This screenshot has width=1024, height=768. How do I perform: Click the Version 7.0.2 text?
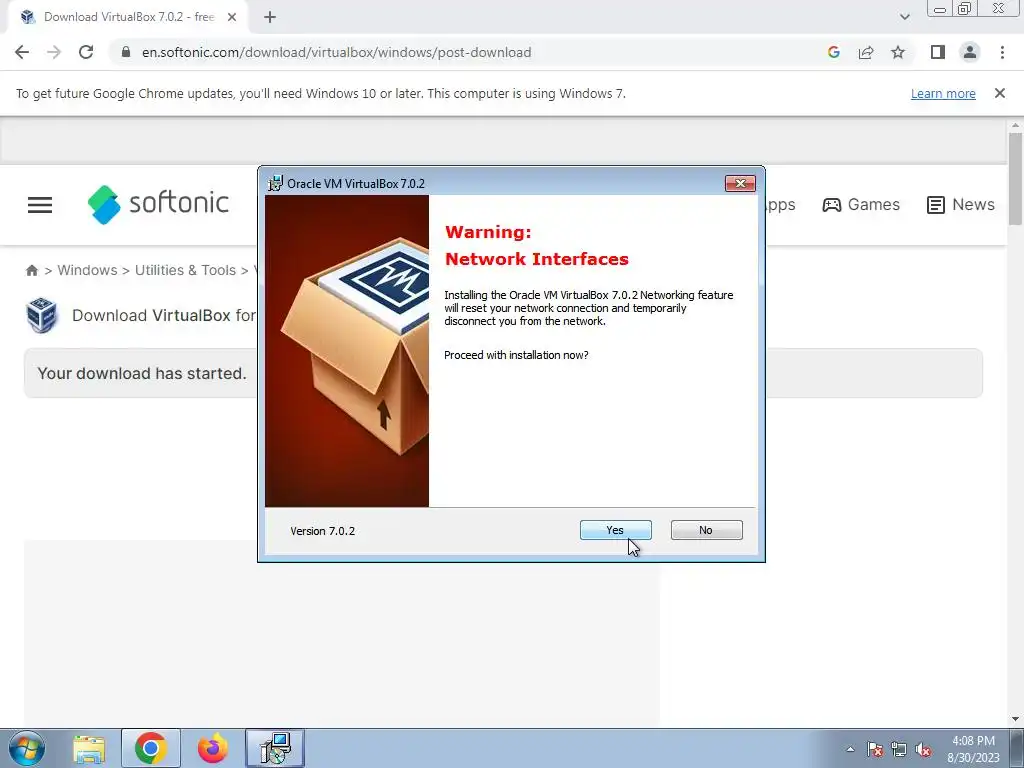323,531
